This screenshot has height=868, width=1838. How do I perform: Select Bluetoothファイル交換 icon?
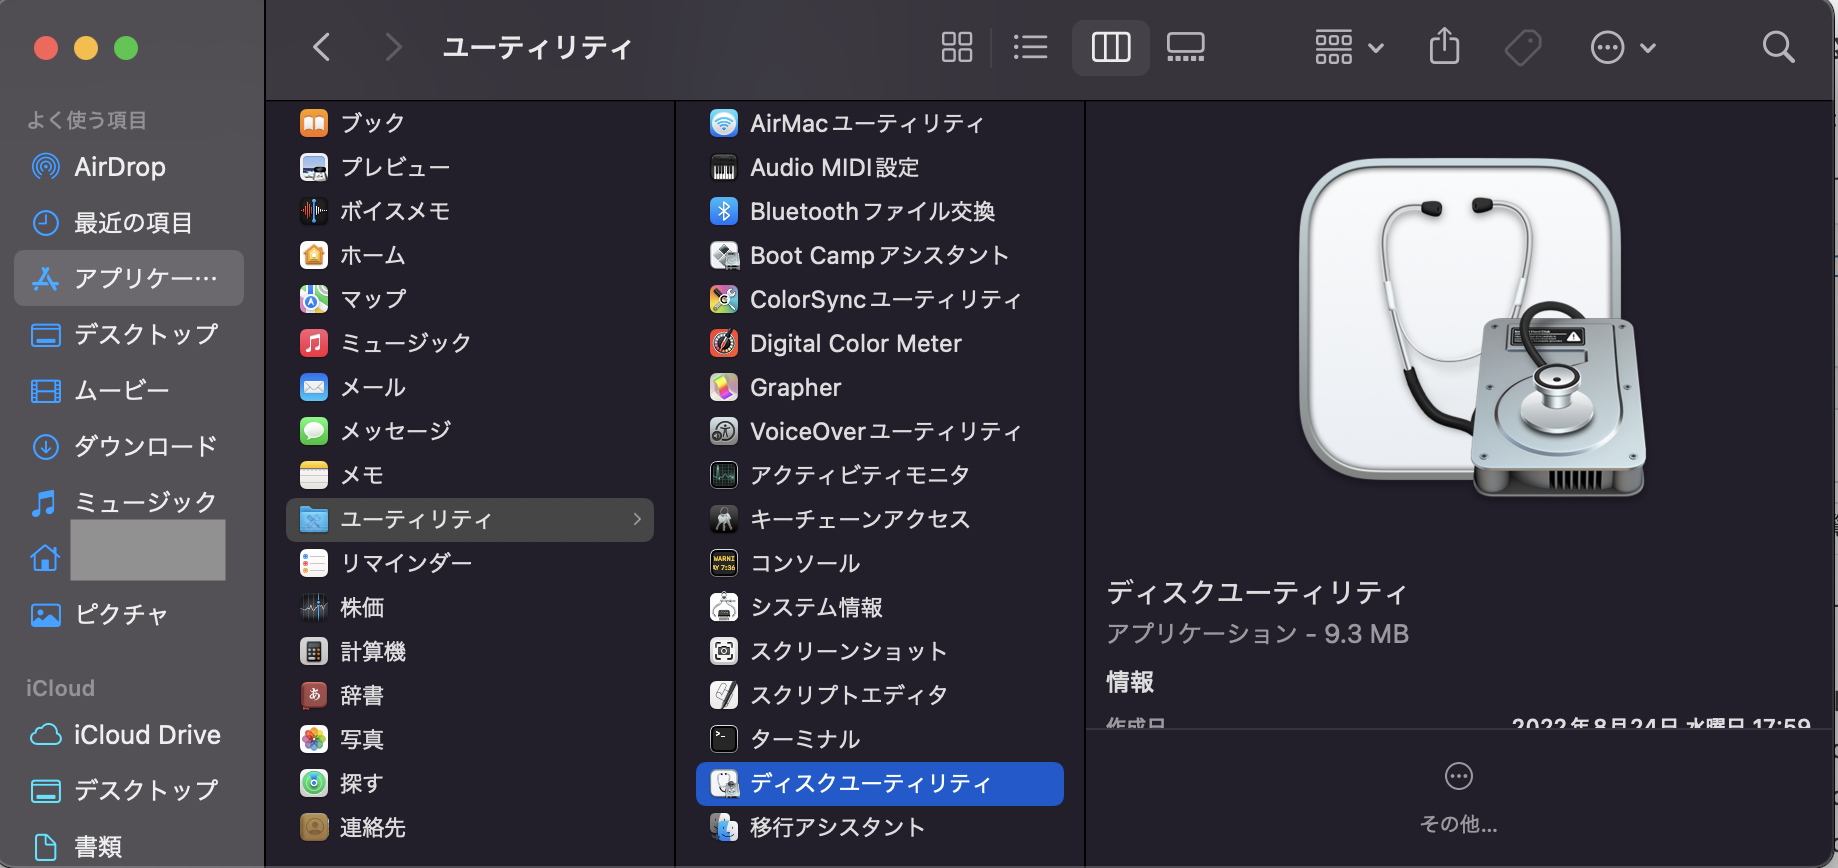click(724, 211)
